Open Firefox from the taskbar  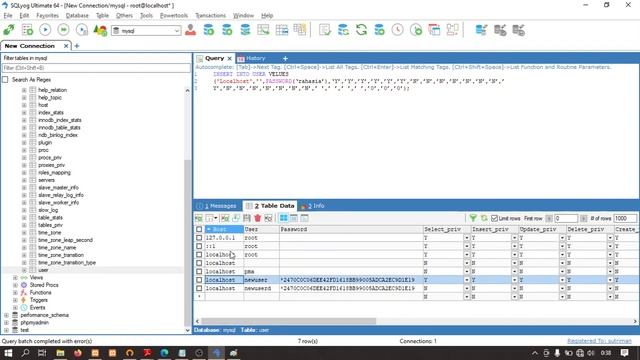pos(78,353)
